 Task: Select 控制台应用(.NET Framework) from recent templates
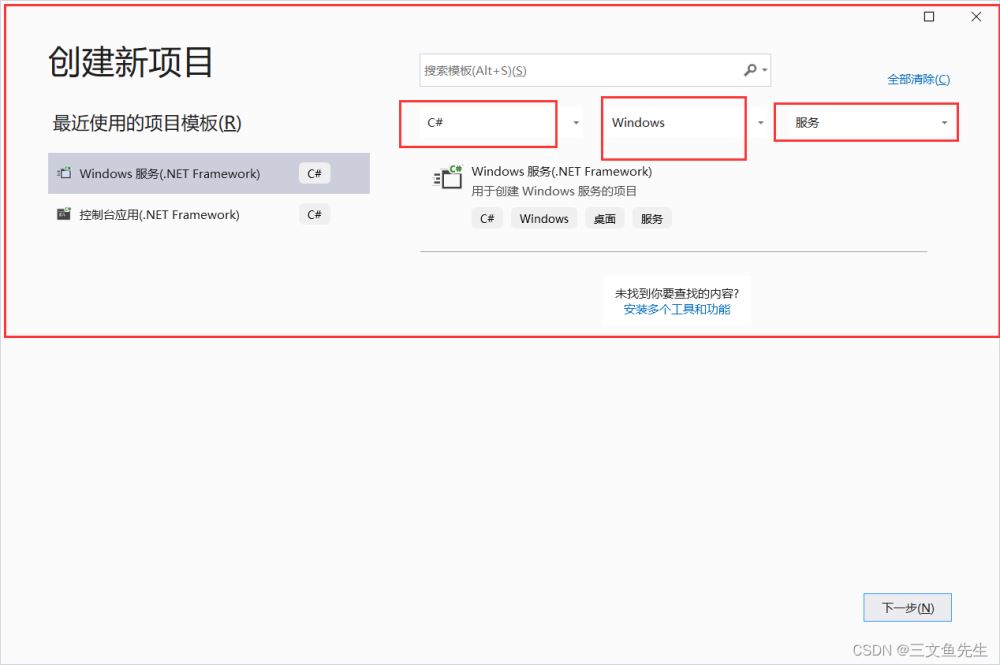[160, 214]
